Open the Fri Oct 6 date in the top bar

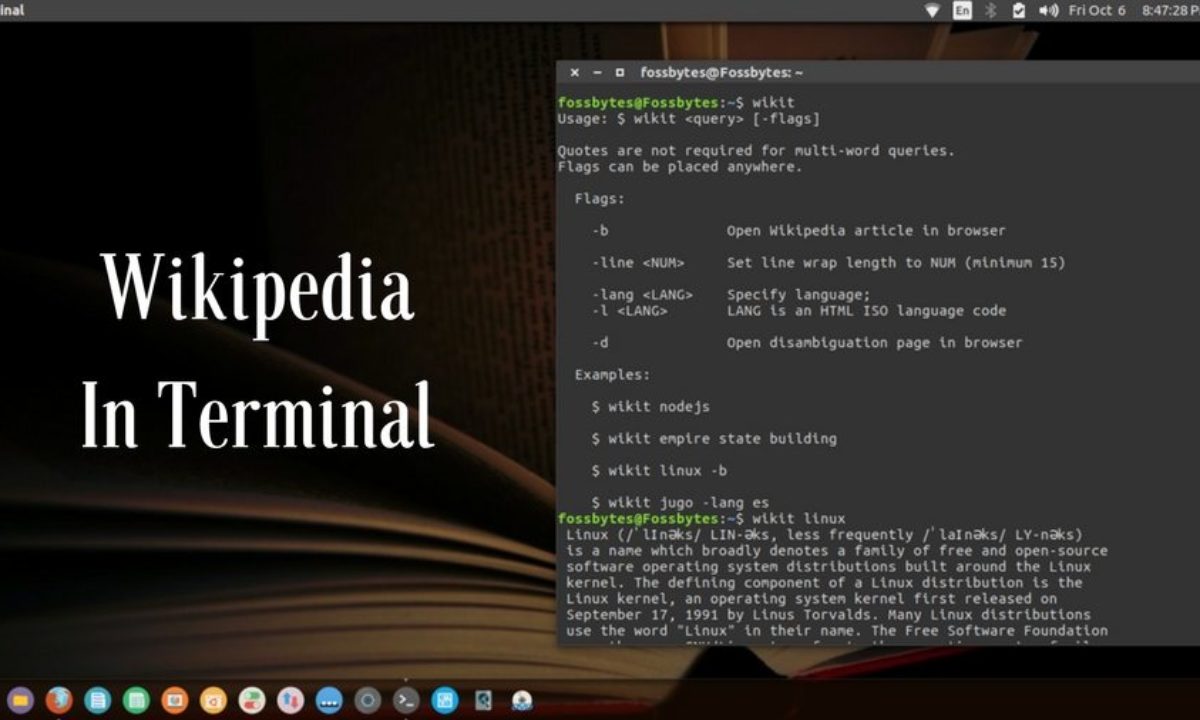[1097, 10]
